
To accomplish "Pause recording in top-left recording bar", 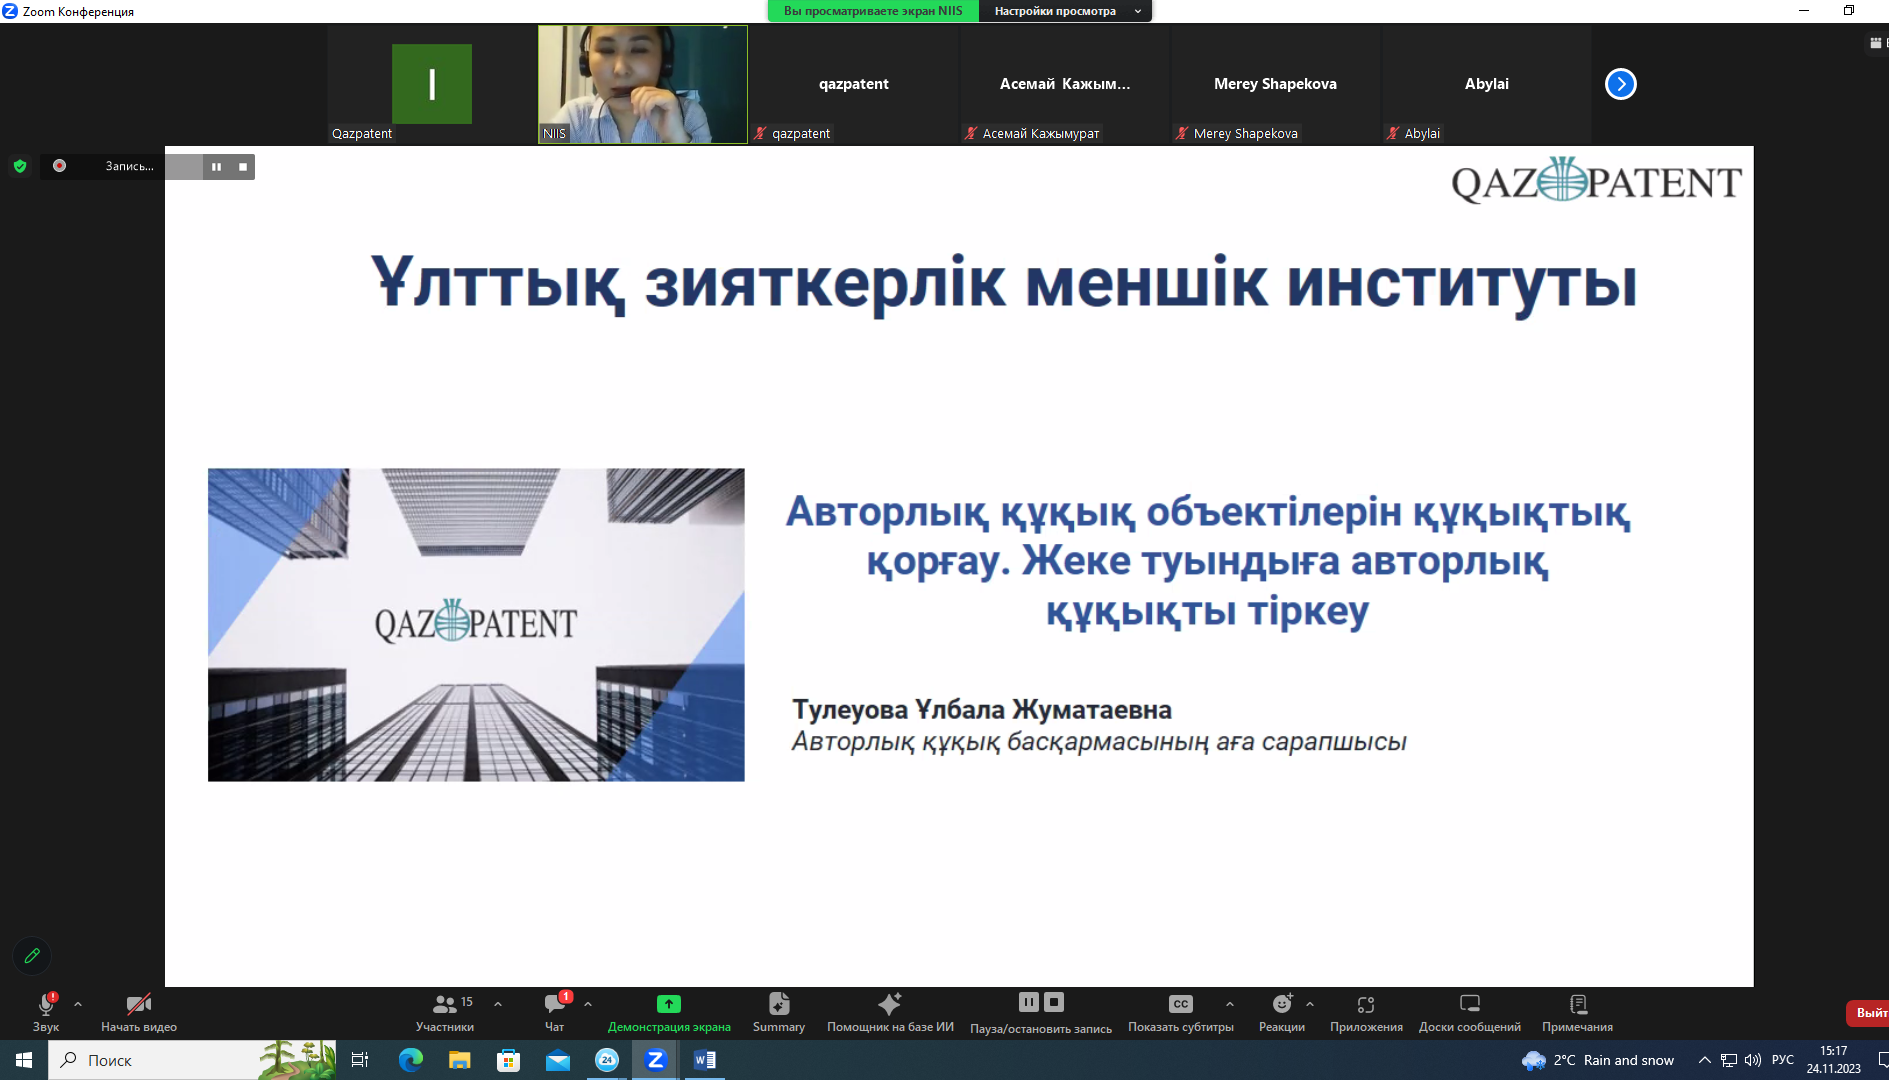I will point(216,167).
